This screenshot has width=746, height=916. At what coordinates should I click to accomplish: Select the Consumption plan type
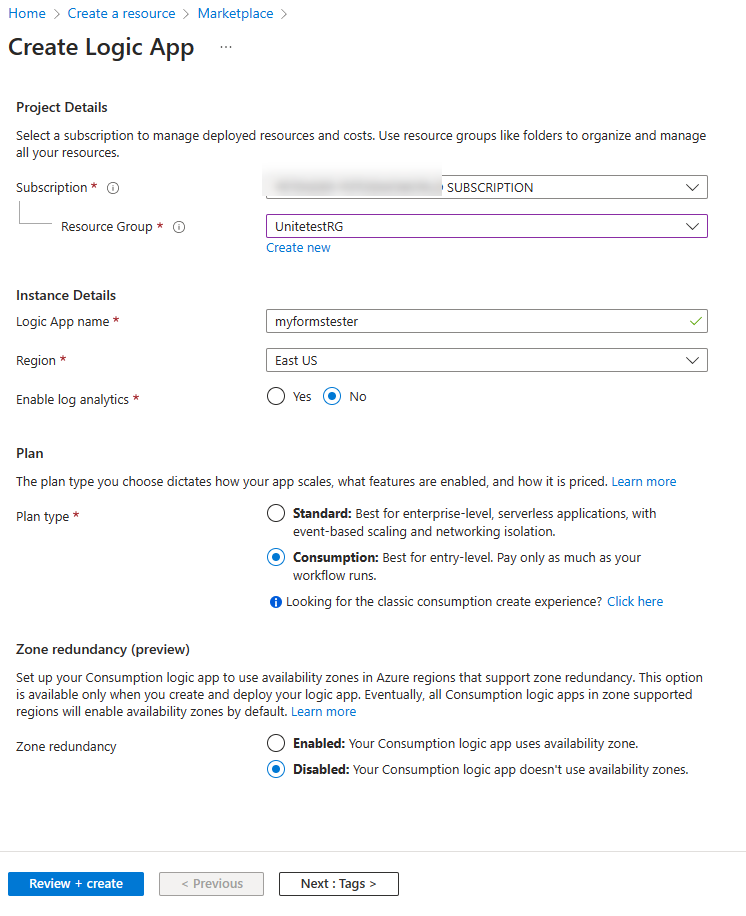(275, 557)
